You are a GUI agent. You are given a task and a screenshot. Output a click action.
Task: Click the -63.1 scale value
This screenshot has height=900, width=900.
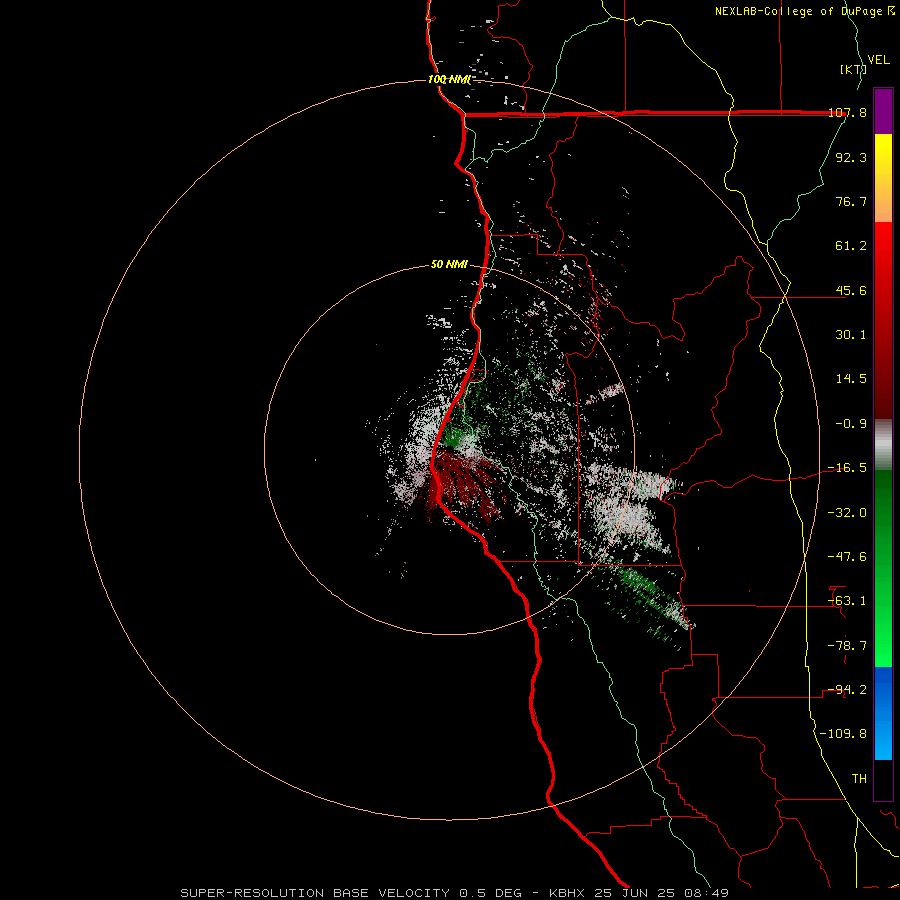pos(848,601)
